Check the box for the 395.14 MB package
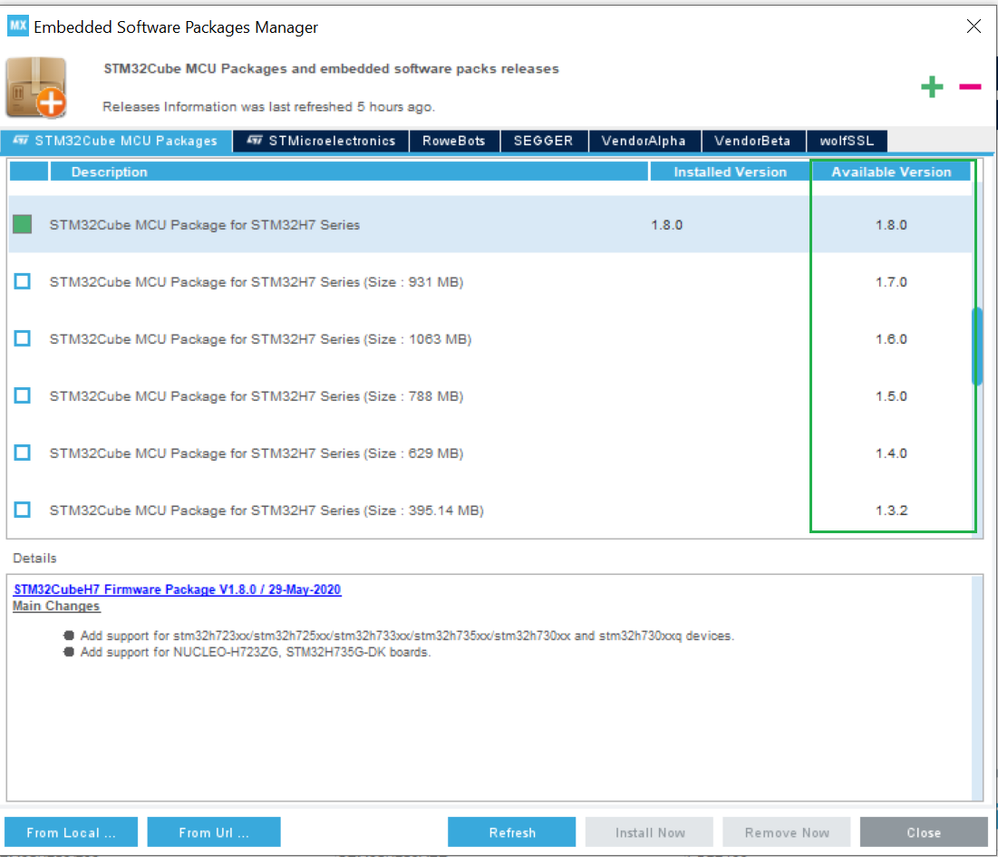This screenshot has height=857, width=998. [x=22, y=509]
